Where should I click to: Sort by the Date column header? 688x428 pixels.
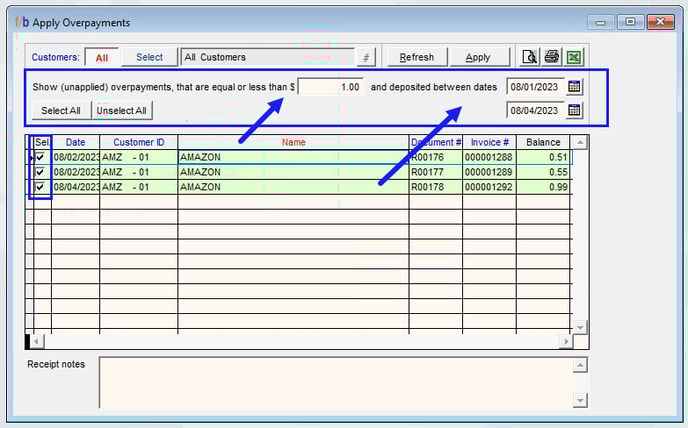(75, 142)
